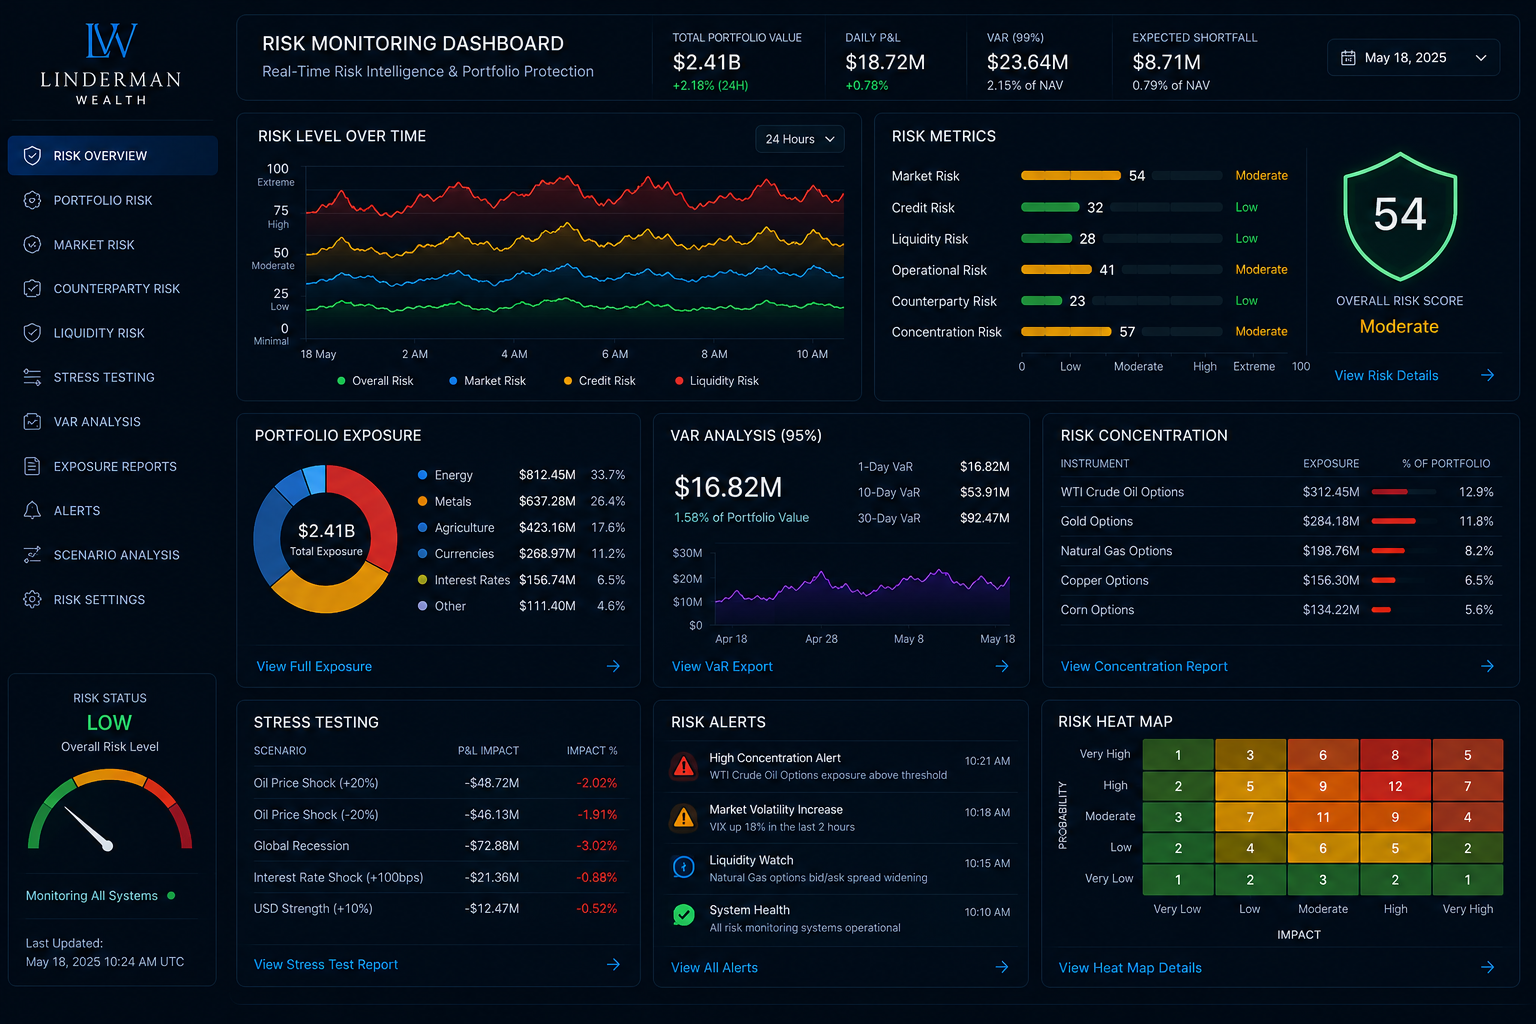Click the Scenario Analysis sidebar icon
Screen dimensions: 1536x1024
(32, 555)
